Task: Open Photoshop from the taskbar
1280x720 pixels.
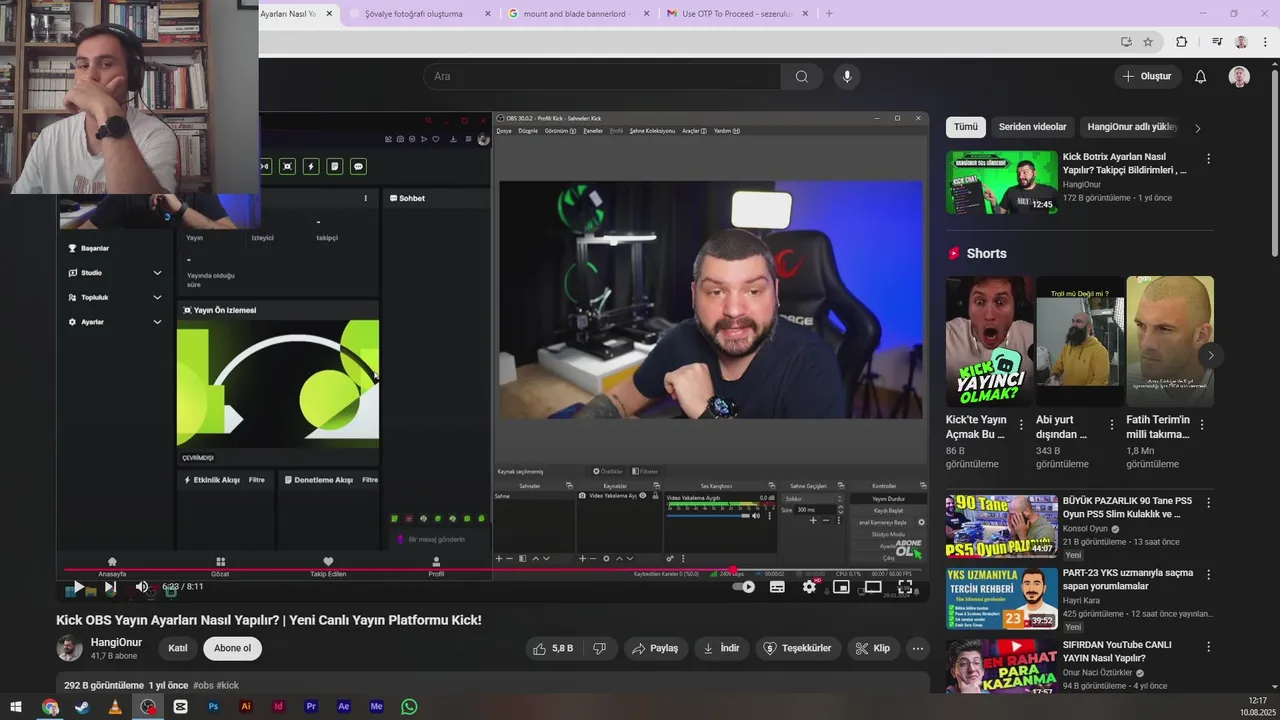Action: coord(213,706)
